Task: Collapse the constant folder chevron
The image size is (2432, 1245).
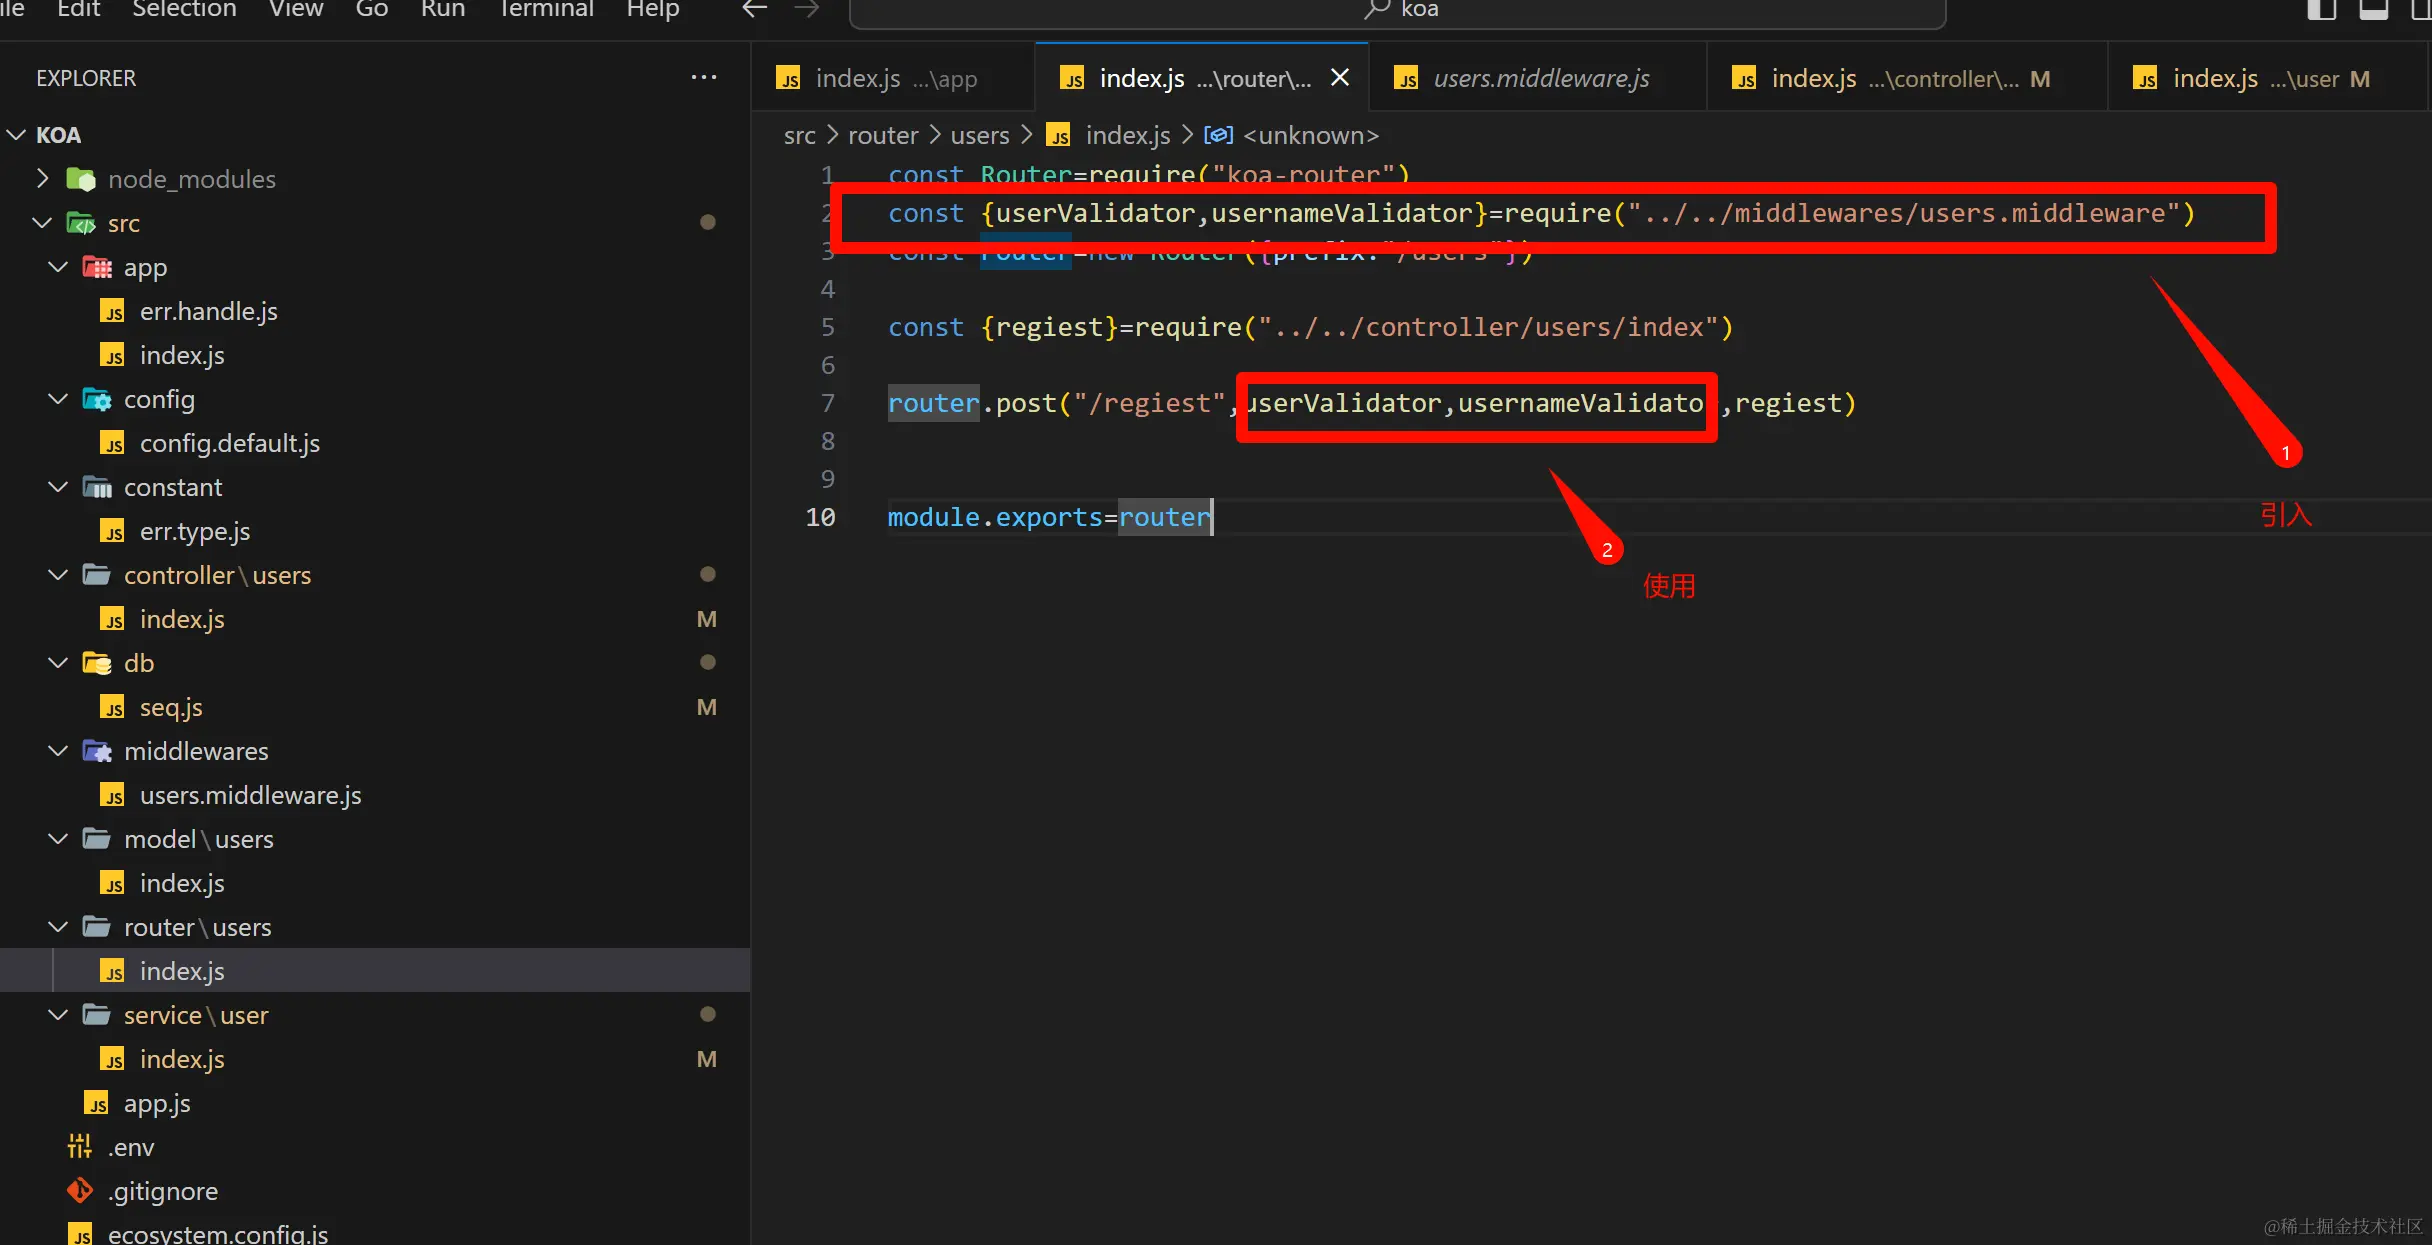Action: pyautogui.click(x=58, y=487)
